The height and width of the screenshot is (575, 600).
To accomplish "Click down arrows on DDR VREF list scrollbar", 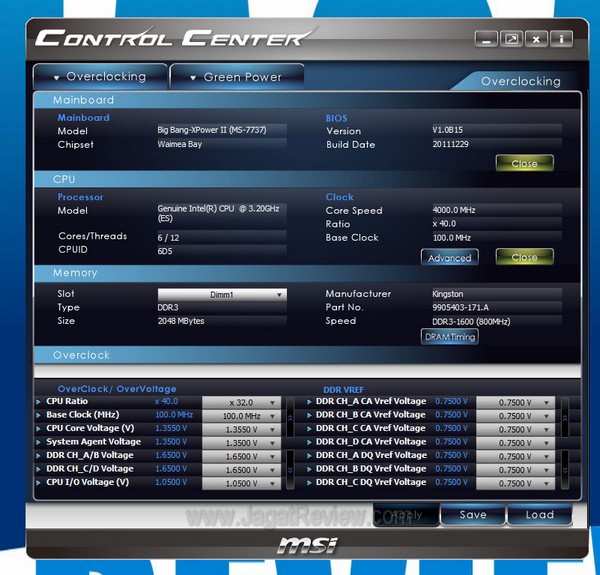I will (565, 470).
